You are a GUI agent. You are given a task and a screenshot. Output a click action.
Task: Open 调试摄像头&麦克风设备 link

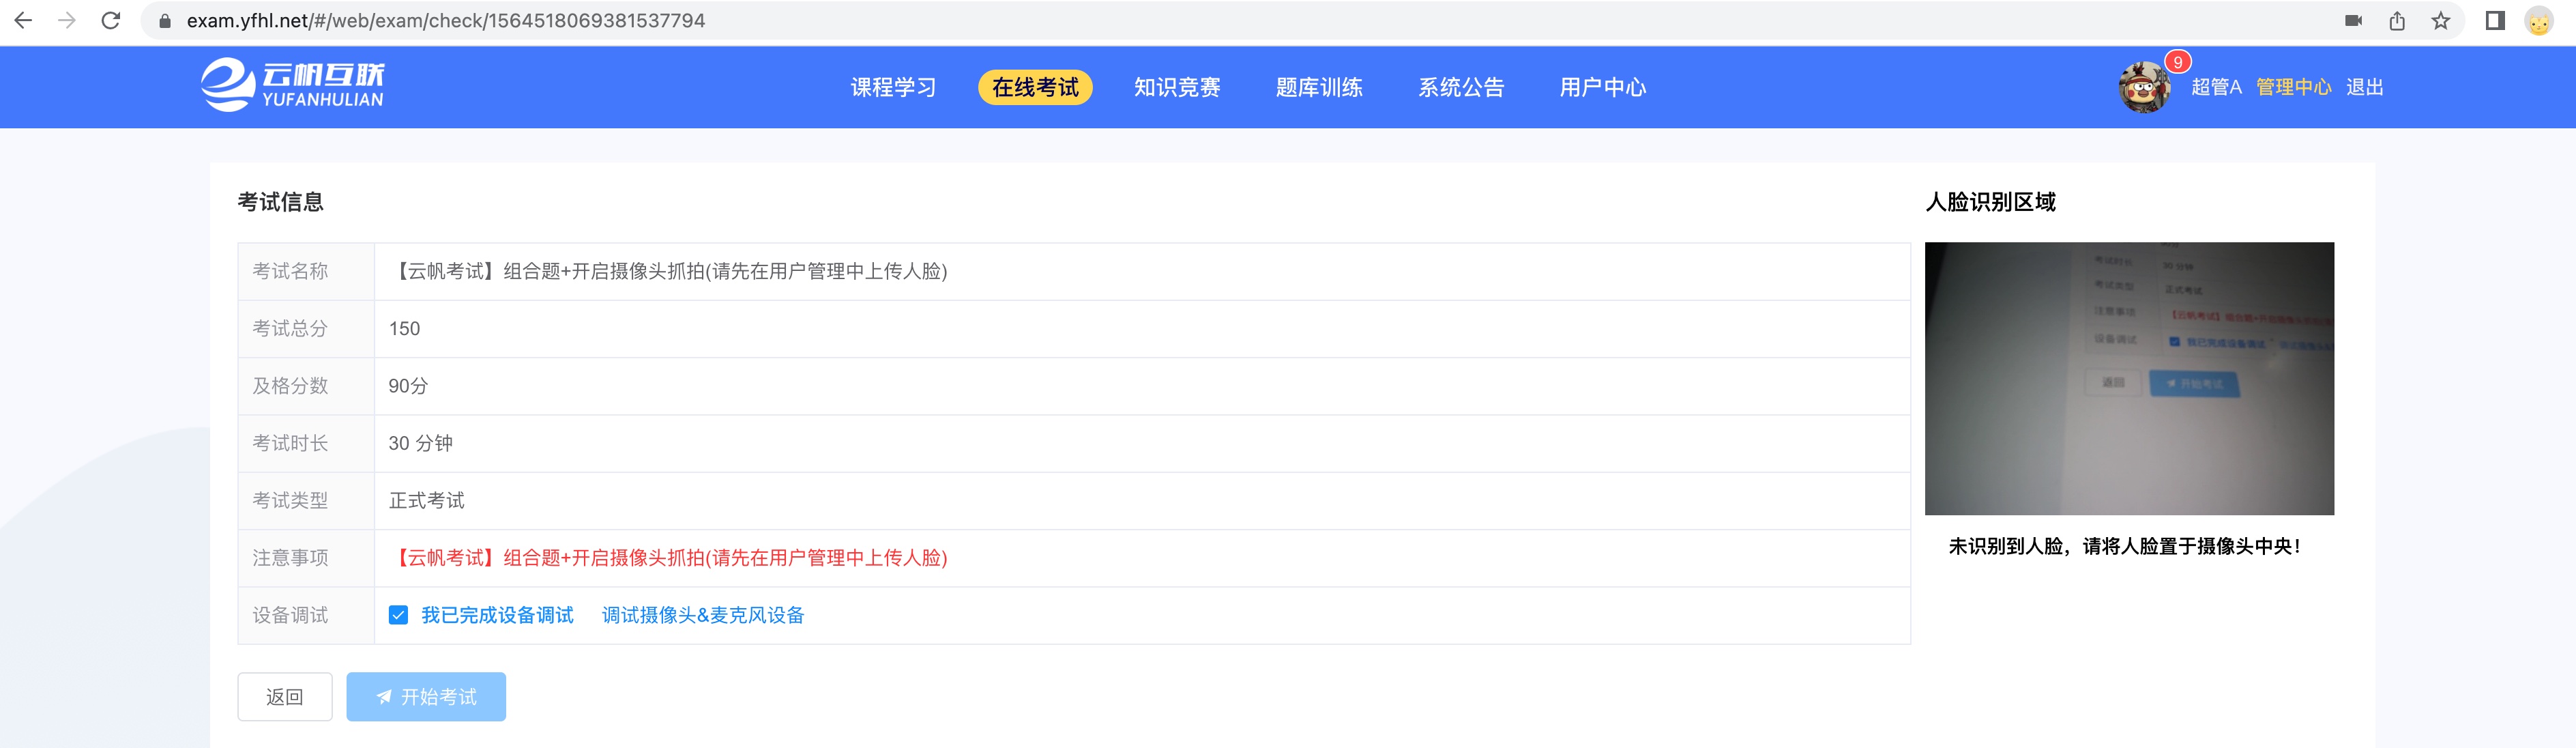tap(703, 615)
